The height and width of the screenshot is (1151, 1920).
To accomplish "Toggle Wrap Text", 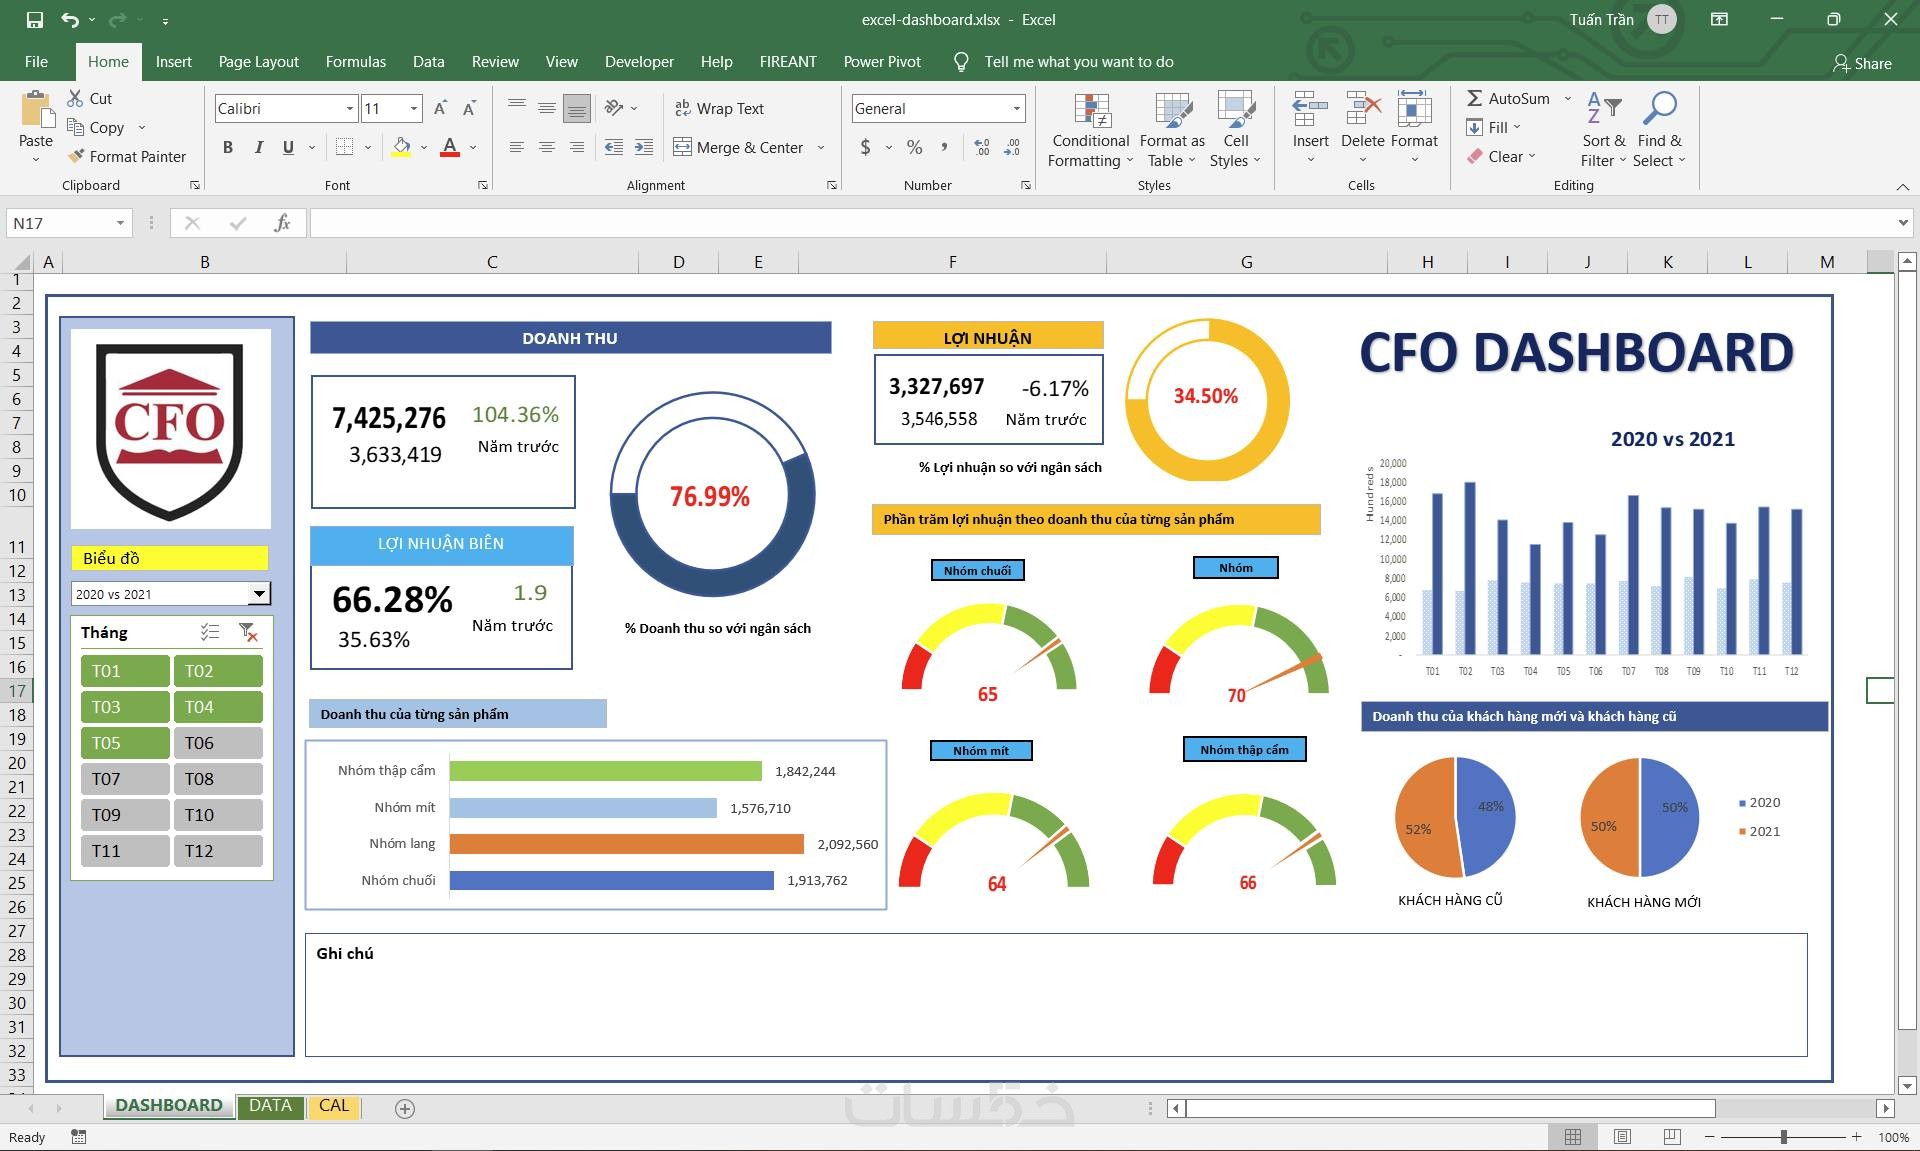I will (x=719, y=108).
